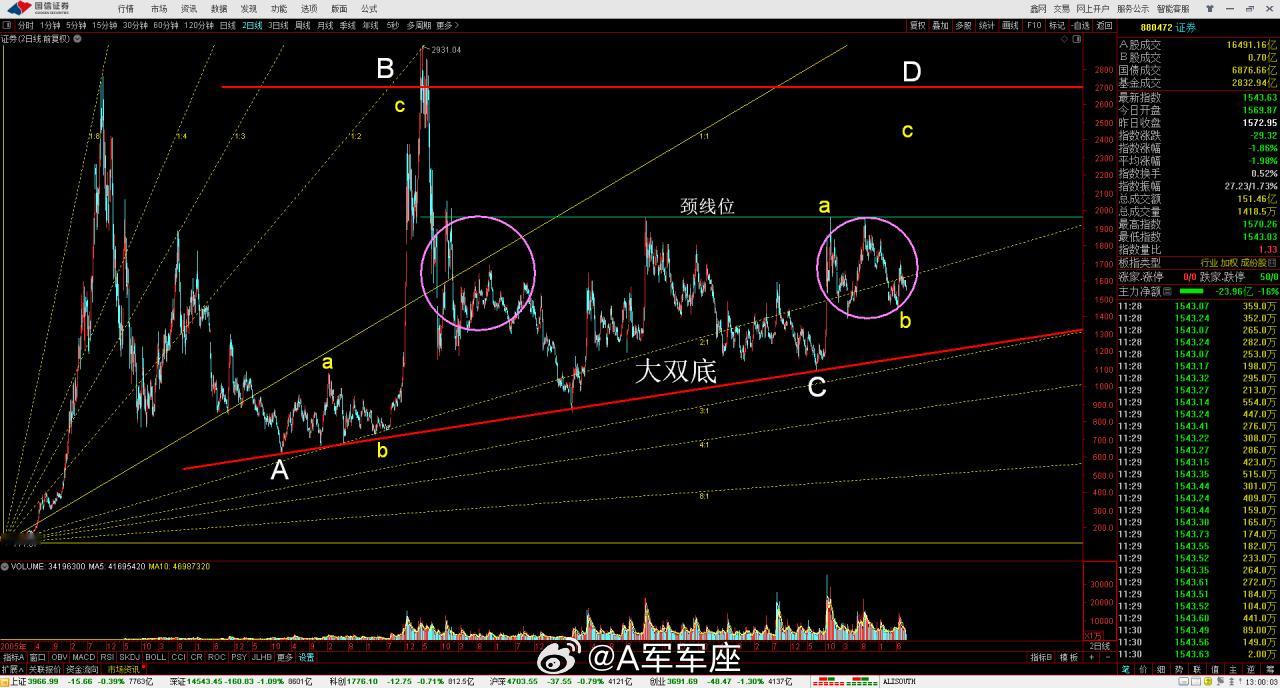Select the ROC indicator
Image resolution: width=1280 pixels, height=688 pixels.
point(217,658)
